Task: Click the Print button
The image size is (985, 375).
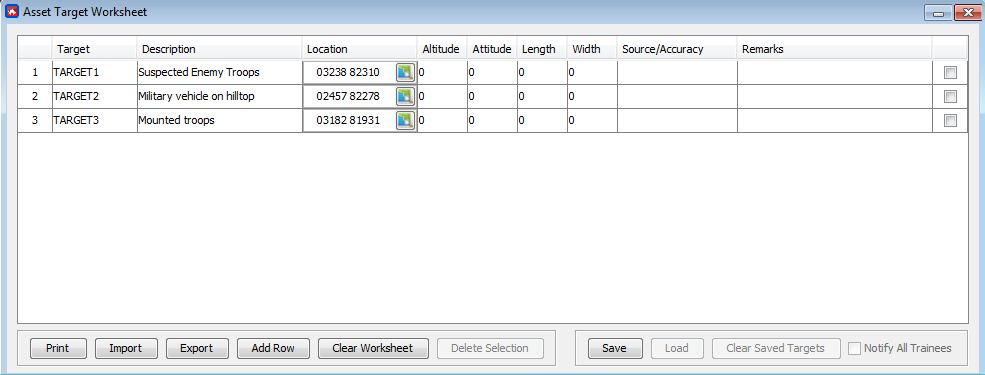Action: tap(58, 348)
